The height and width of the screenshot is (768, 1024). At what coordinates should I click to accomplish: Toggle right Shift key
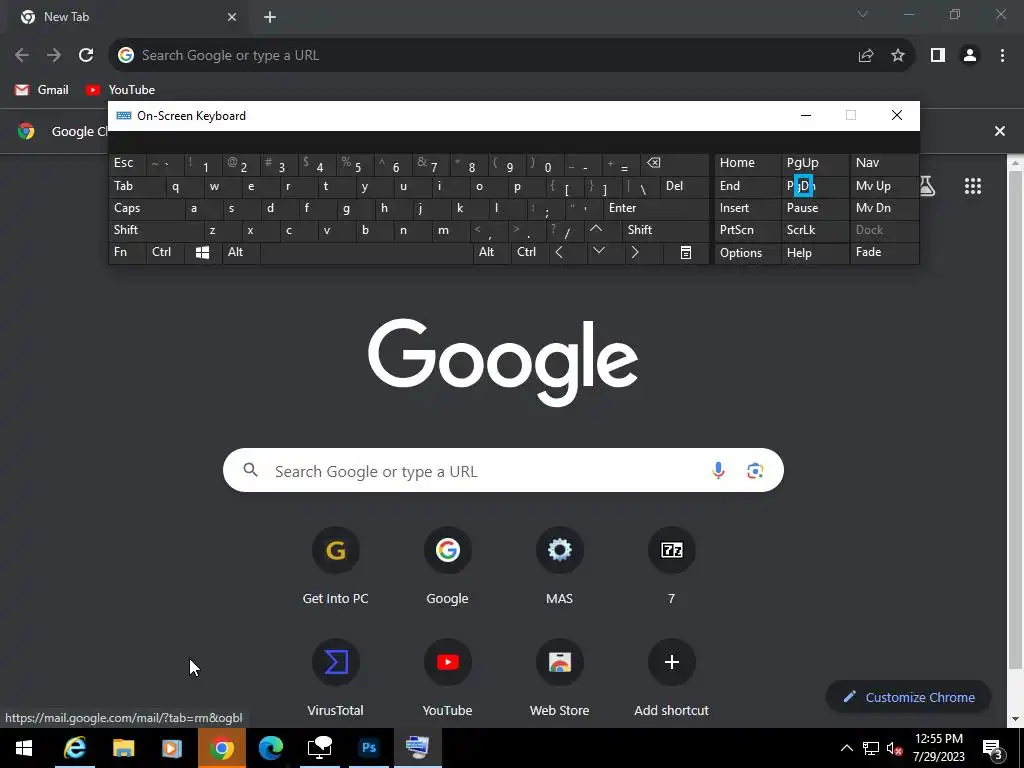coord(666,230)
